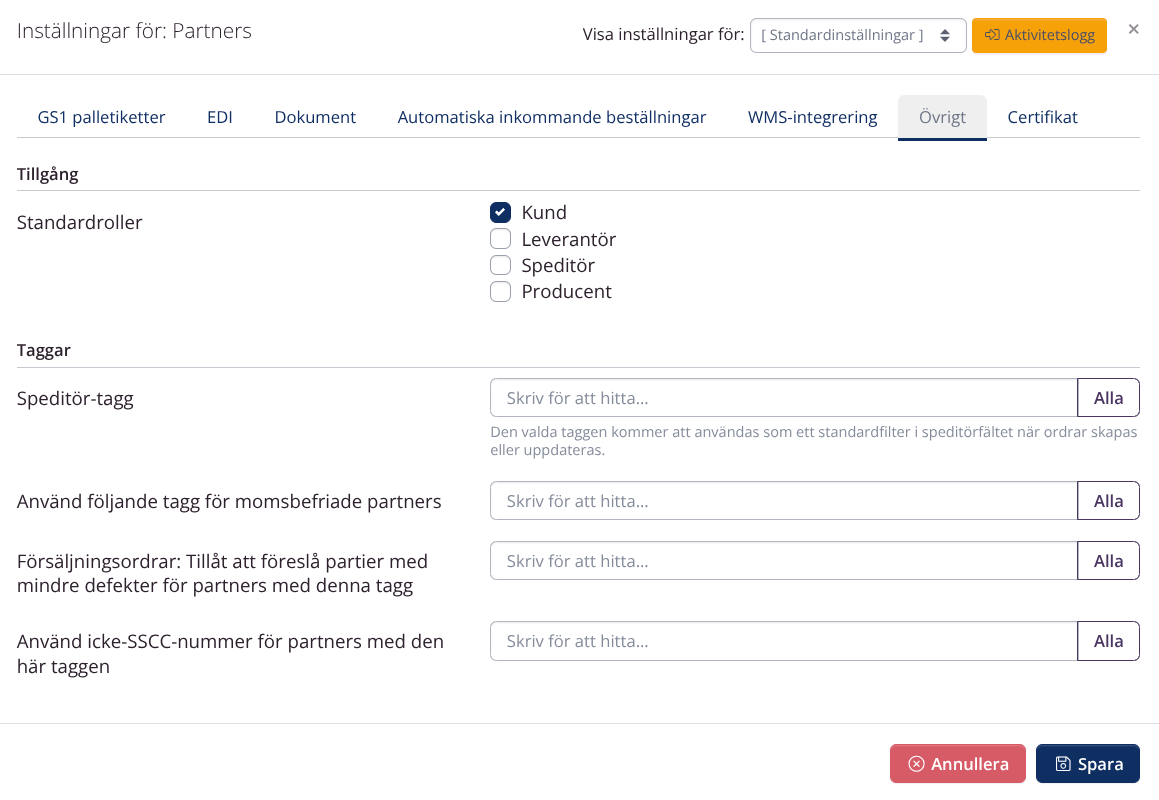The image size is (1159, 800).
Task: Click the Aktivitetslogg icon button
Action: tap(992, 35)
